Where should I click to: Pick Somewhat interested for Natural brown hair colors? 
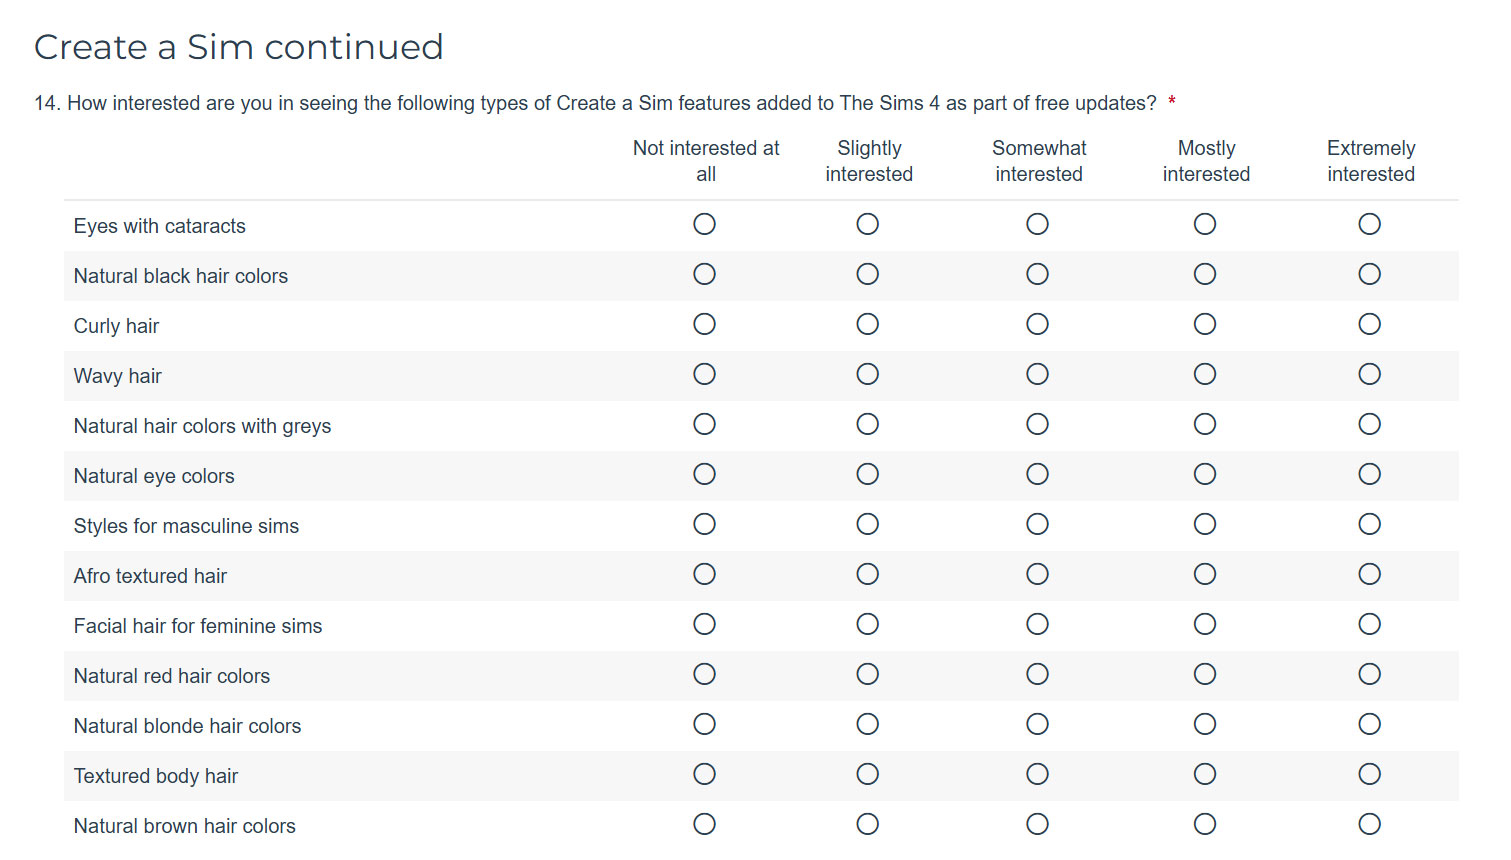tap(1038, 824)
